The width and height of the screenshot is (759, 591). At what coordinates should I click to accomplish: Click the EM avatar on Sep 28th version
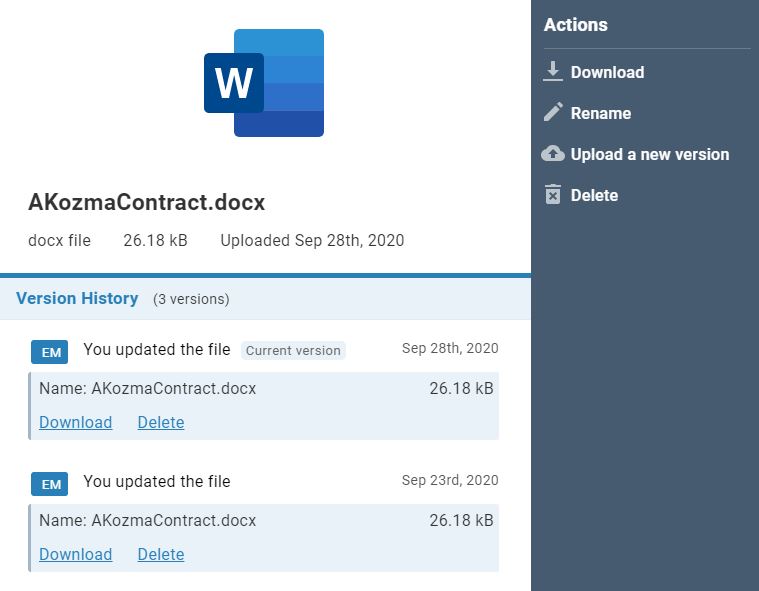[51, 352]
